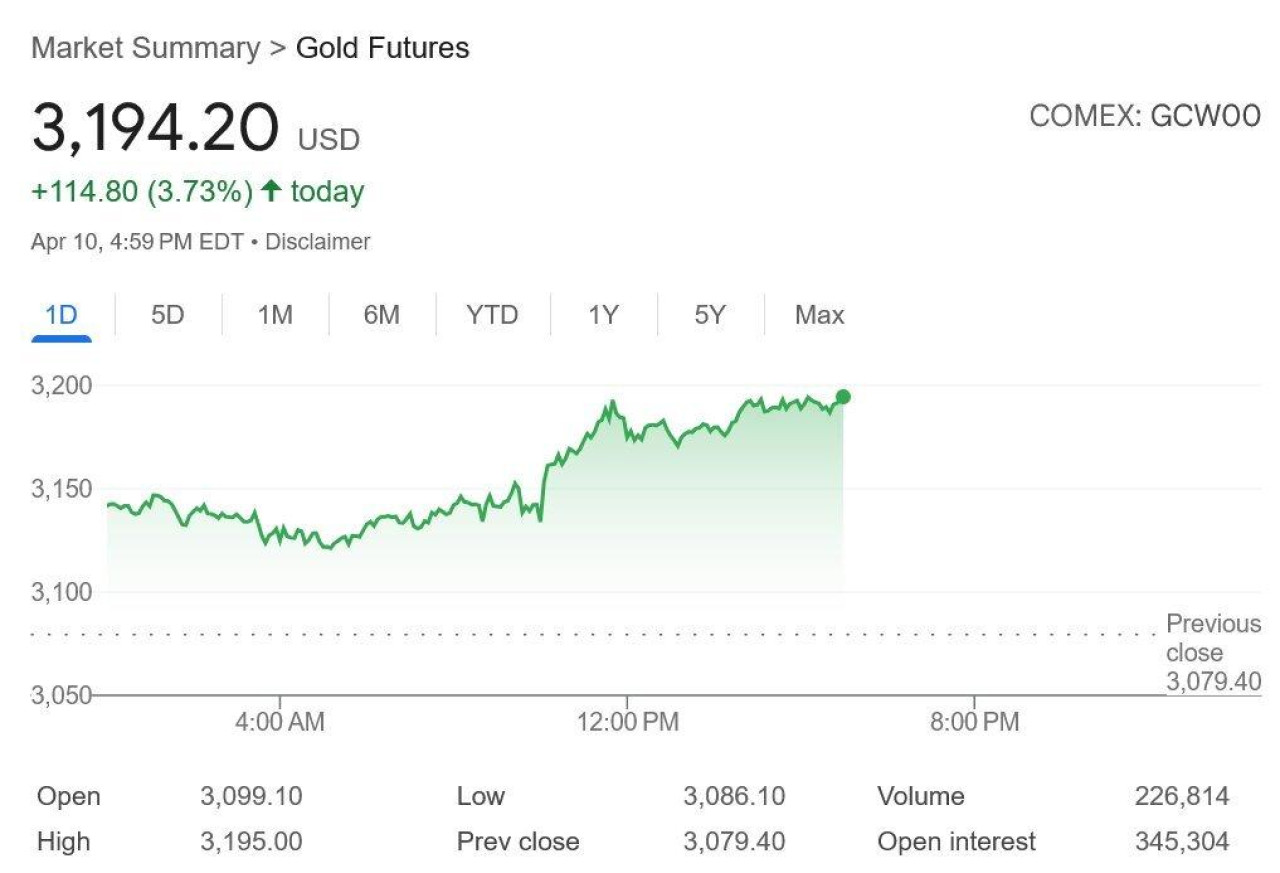Click the 3,194.20 gold price
The image size is (1280, 873).
click(155, 130)
